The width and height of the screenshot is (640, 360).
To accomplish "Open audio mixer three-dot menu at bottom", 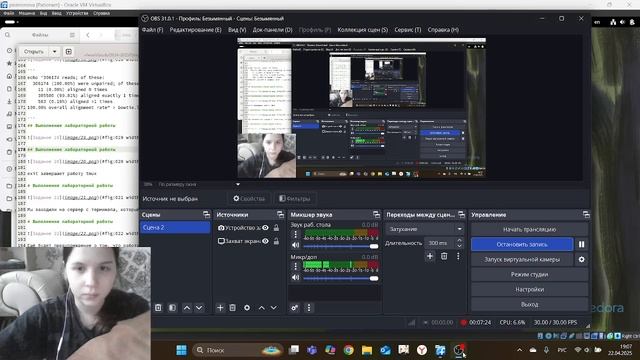I will click(309, 308).
